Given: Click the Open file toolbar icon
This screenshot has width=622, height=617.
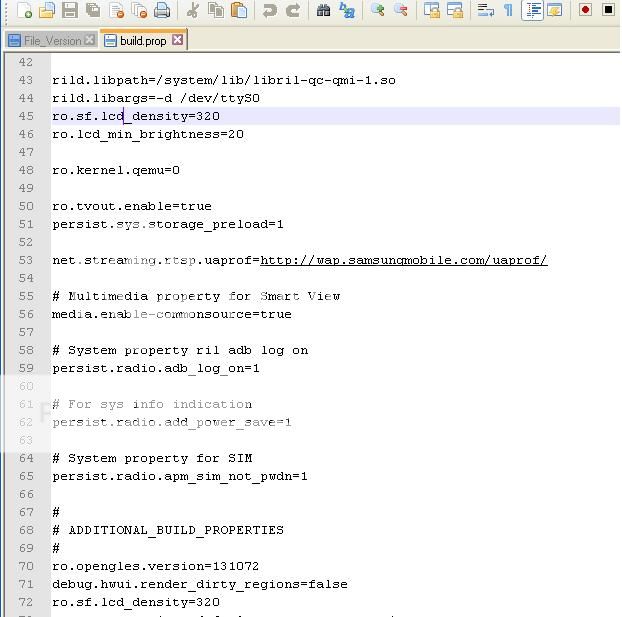Looking at the screenshot, I should pos(47,11).
